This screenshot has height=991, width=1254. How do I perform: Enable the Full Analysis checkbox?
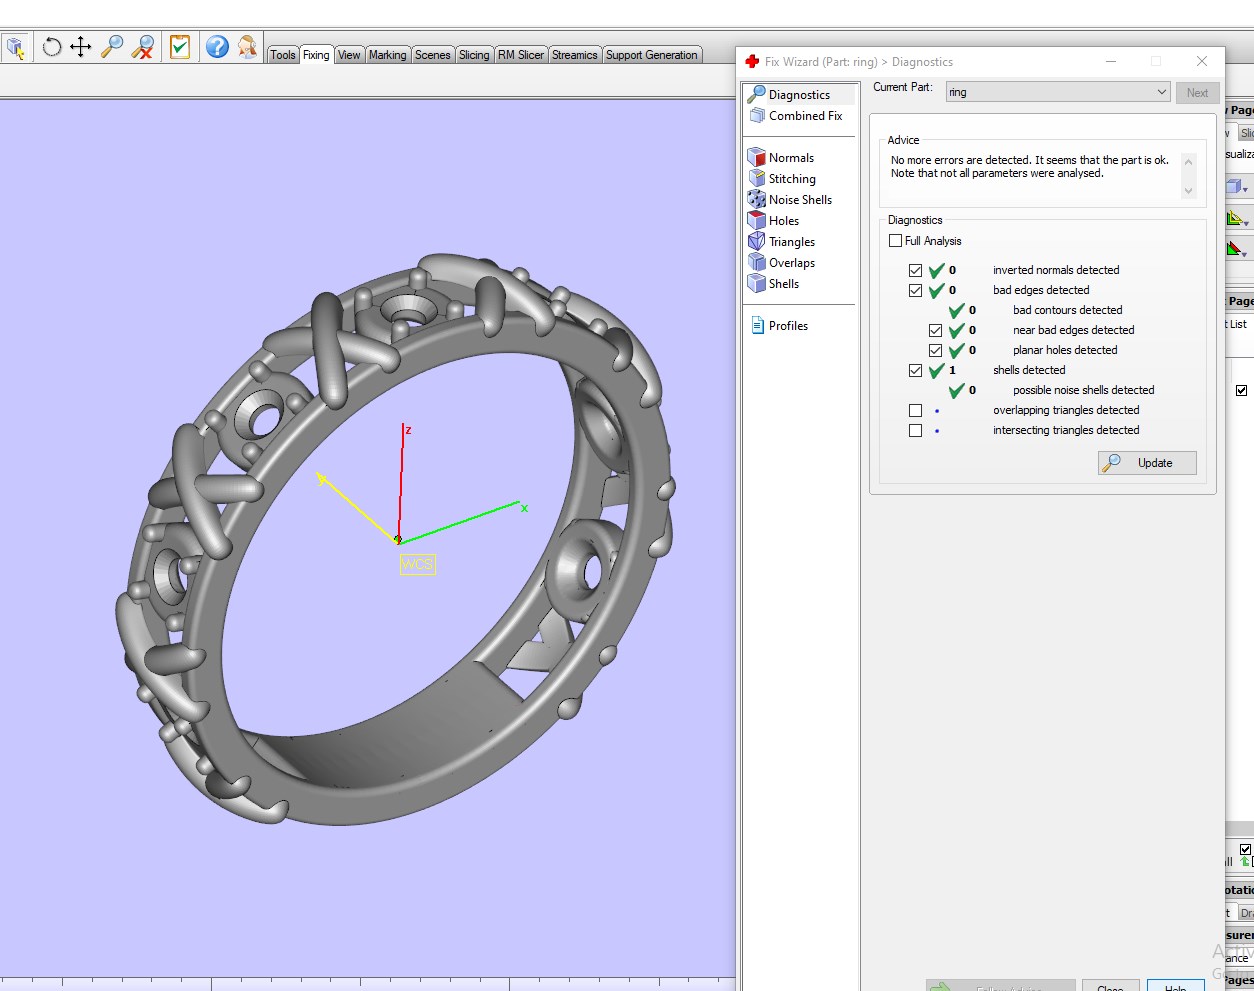point(896,241)
